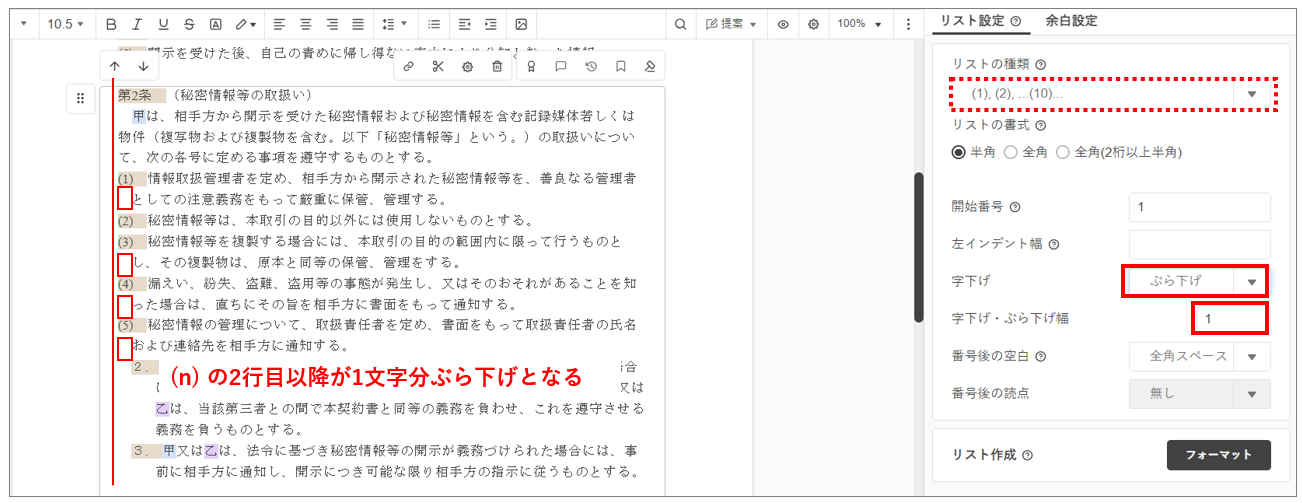
Task: Switch to the 余白設定 tab
Action: click(x=1071, y=20)
